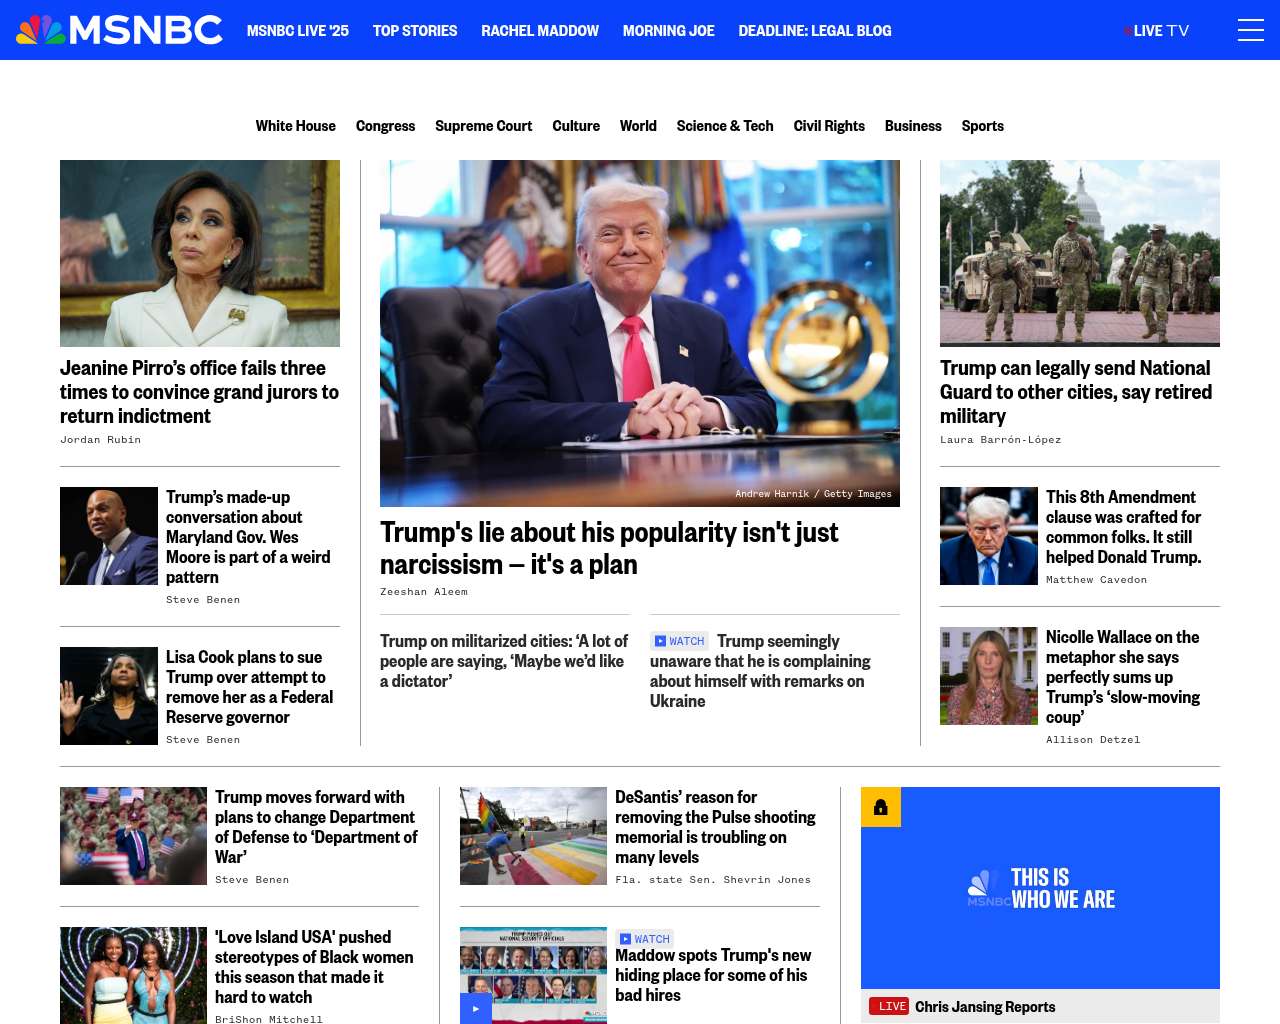
Task: Click the red LIVE badge near Chris Jansing
Action: coord(888,1007)
